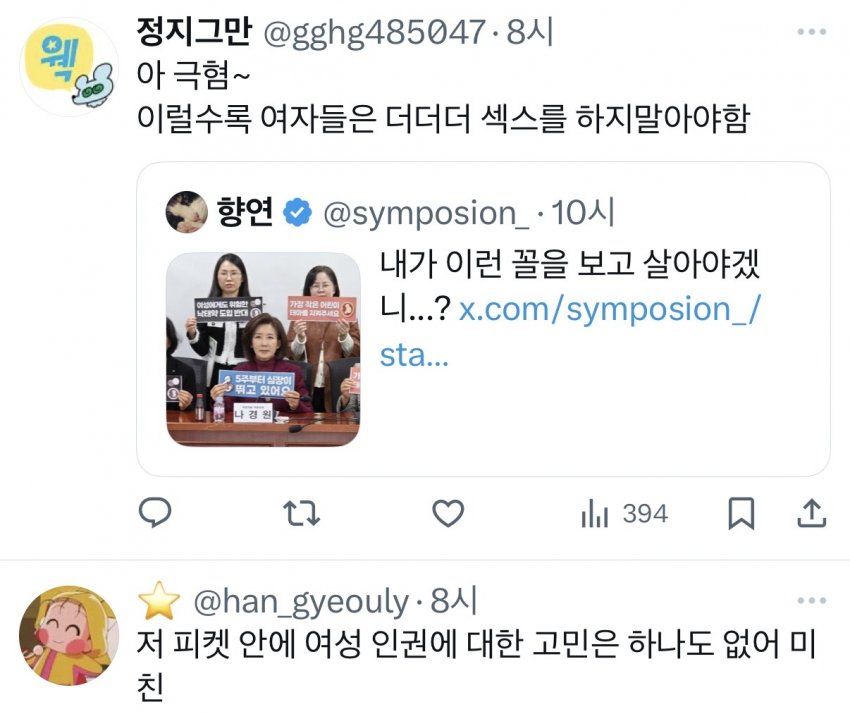
Task: Open the quoted tweet photo thumbnail
Action: [x=263, y=350]
